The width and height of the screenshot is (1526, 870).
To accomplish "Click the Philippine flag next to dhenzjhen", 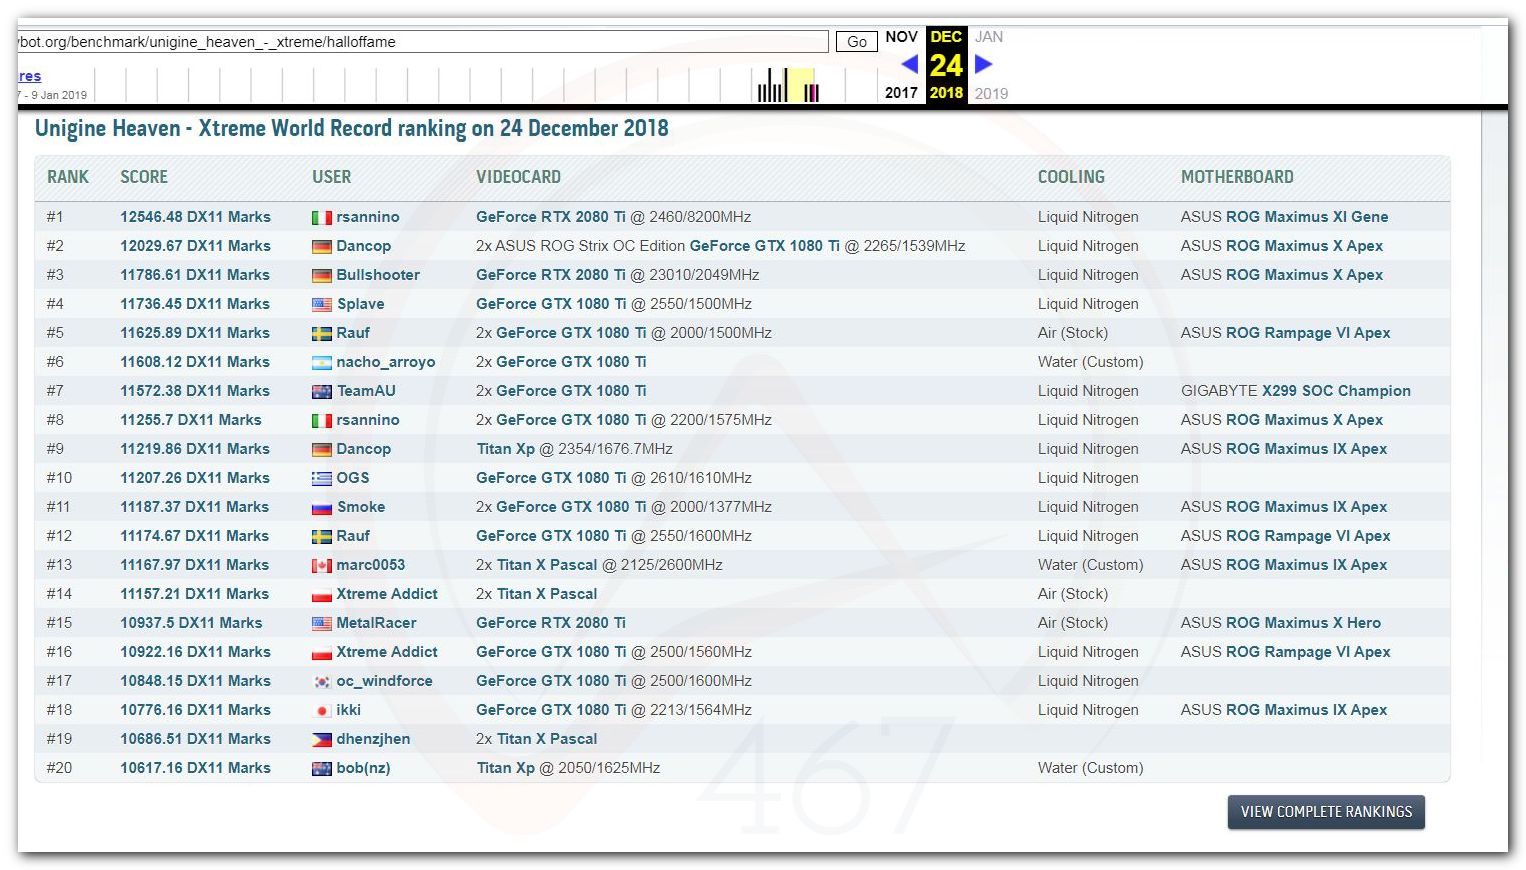I will 322,740.
